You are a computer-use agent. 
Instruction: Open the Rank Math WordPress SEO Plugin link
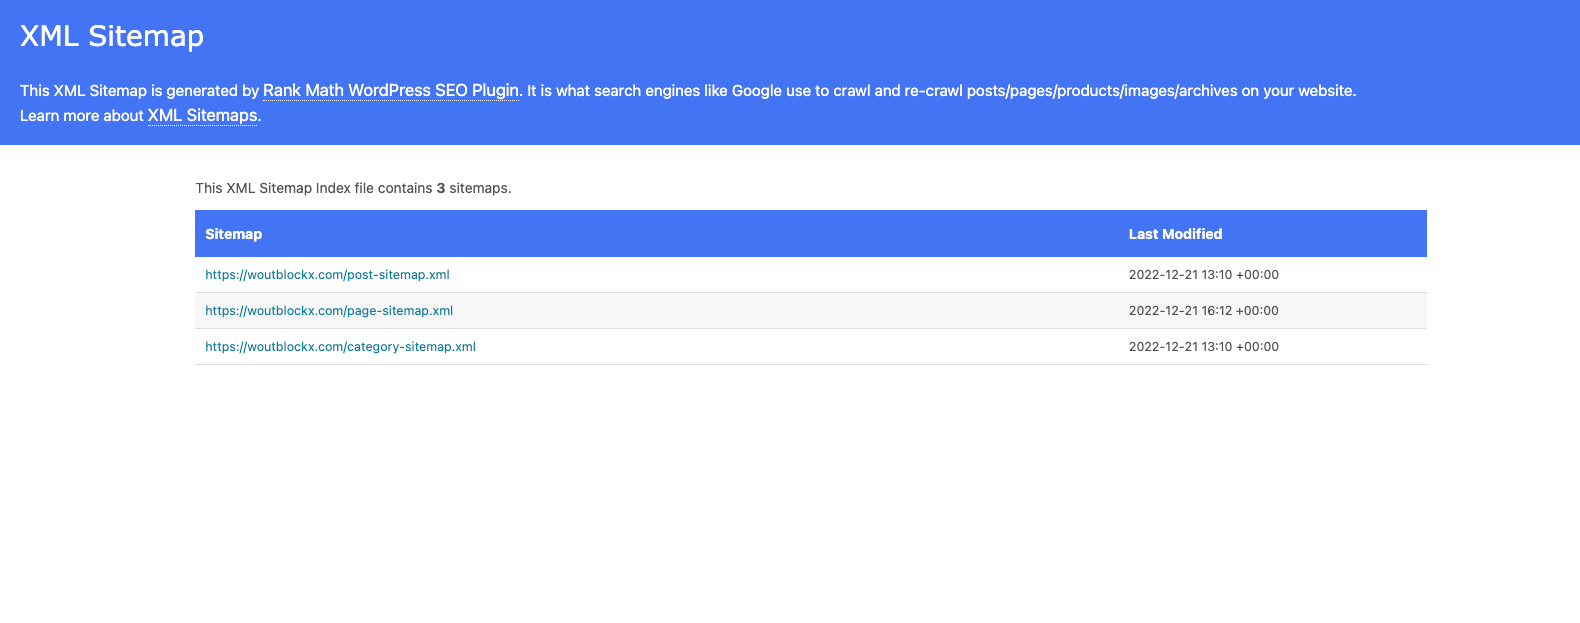pos(390,90)
